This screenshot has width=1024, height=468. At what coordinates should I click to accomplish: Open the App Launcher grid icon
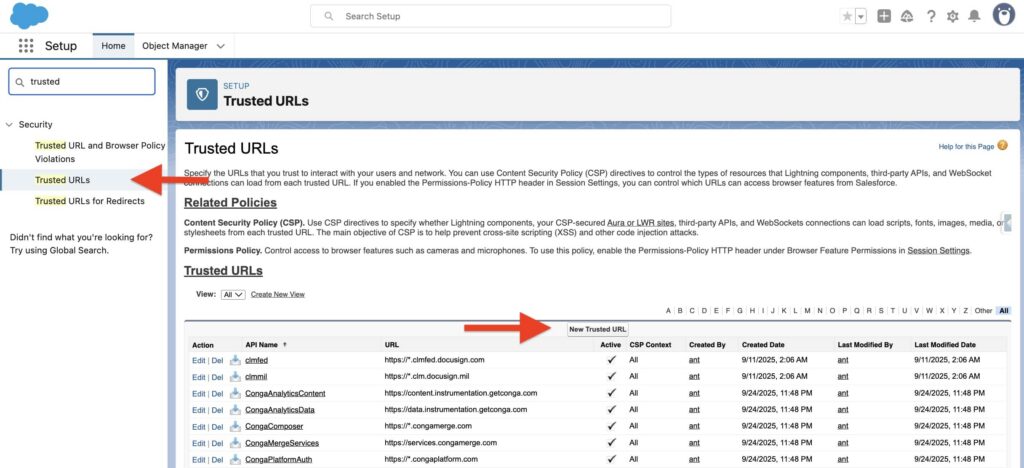pos(26,46)
